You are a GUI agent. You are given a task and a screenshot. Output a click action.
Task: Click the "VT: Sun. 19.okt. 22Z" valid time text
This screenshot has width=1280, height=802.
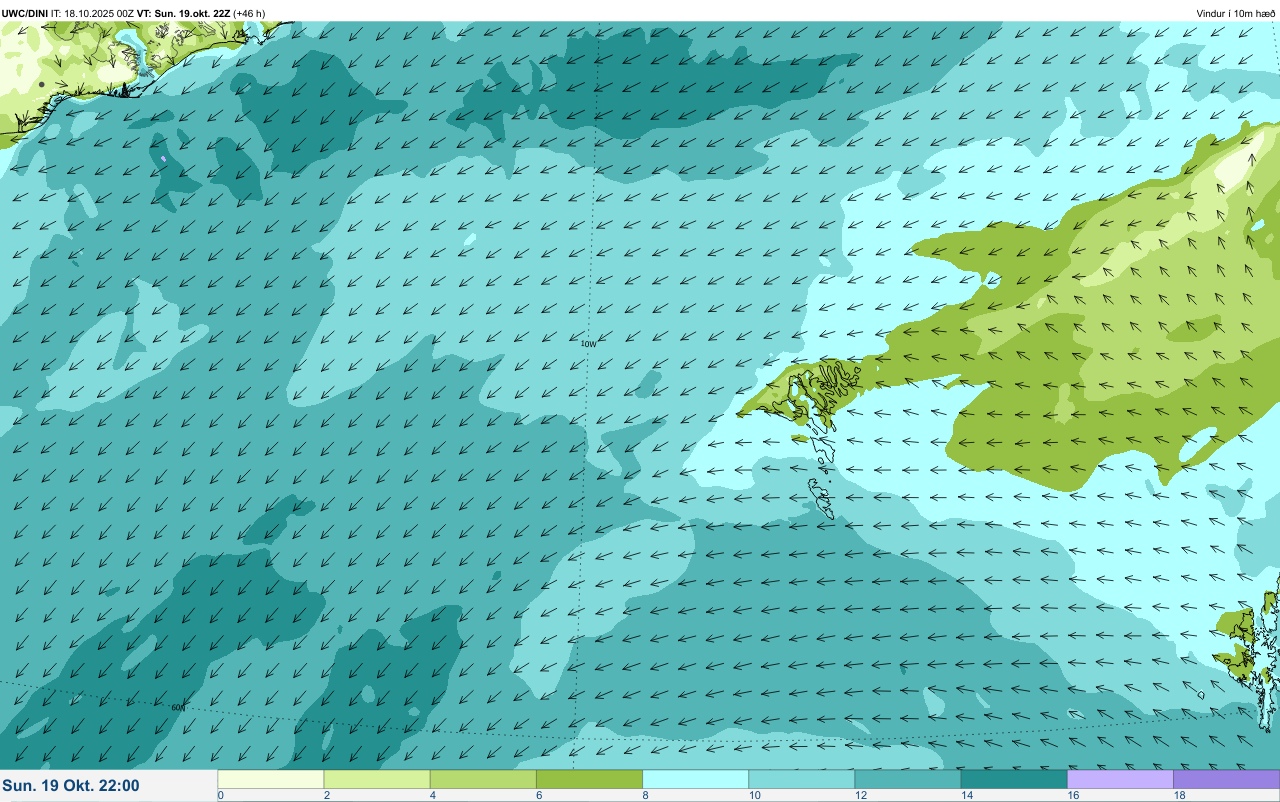pyautogui.click(x=183, y=13)
